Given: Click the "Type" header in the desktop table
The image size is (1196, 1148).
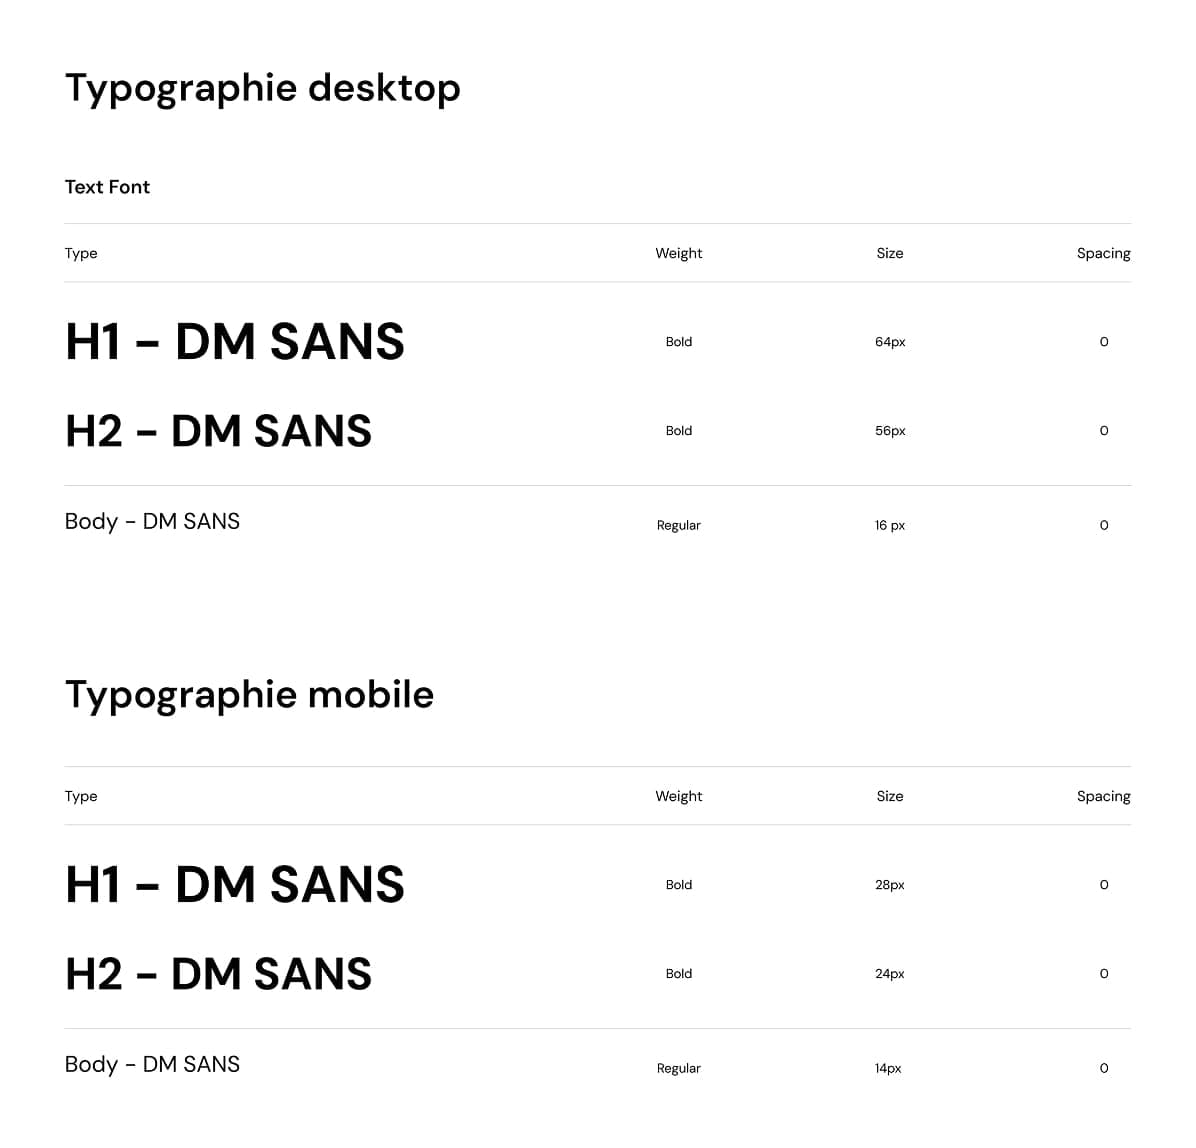Looking at the screenshot, I should [81, 253].
